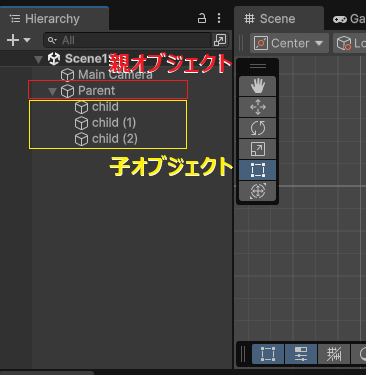Select the Hand (View) tool

coord(257,86)
